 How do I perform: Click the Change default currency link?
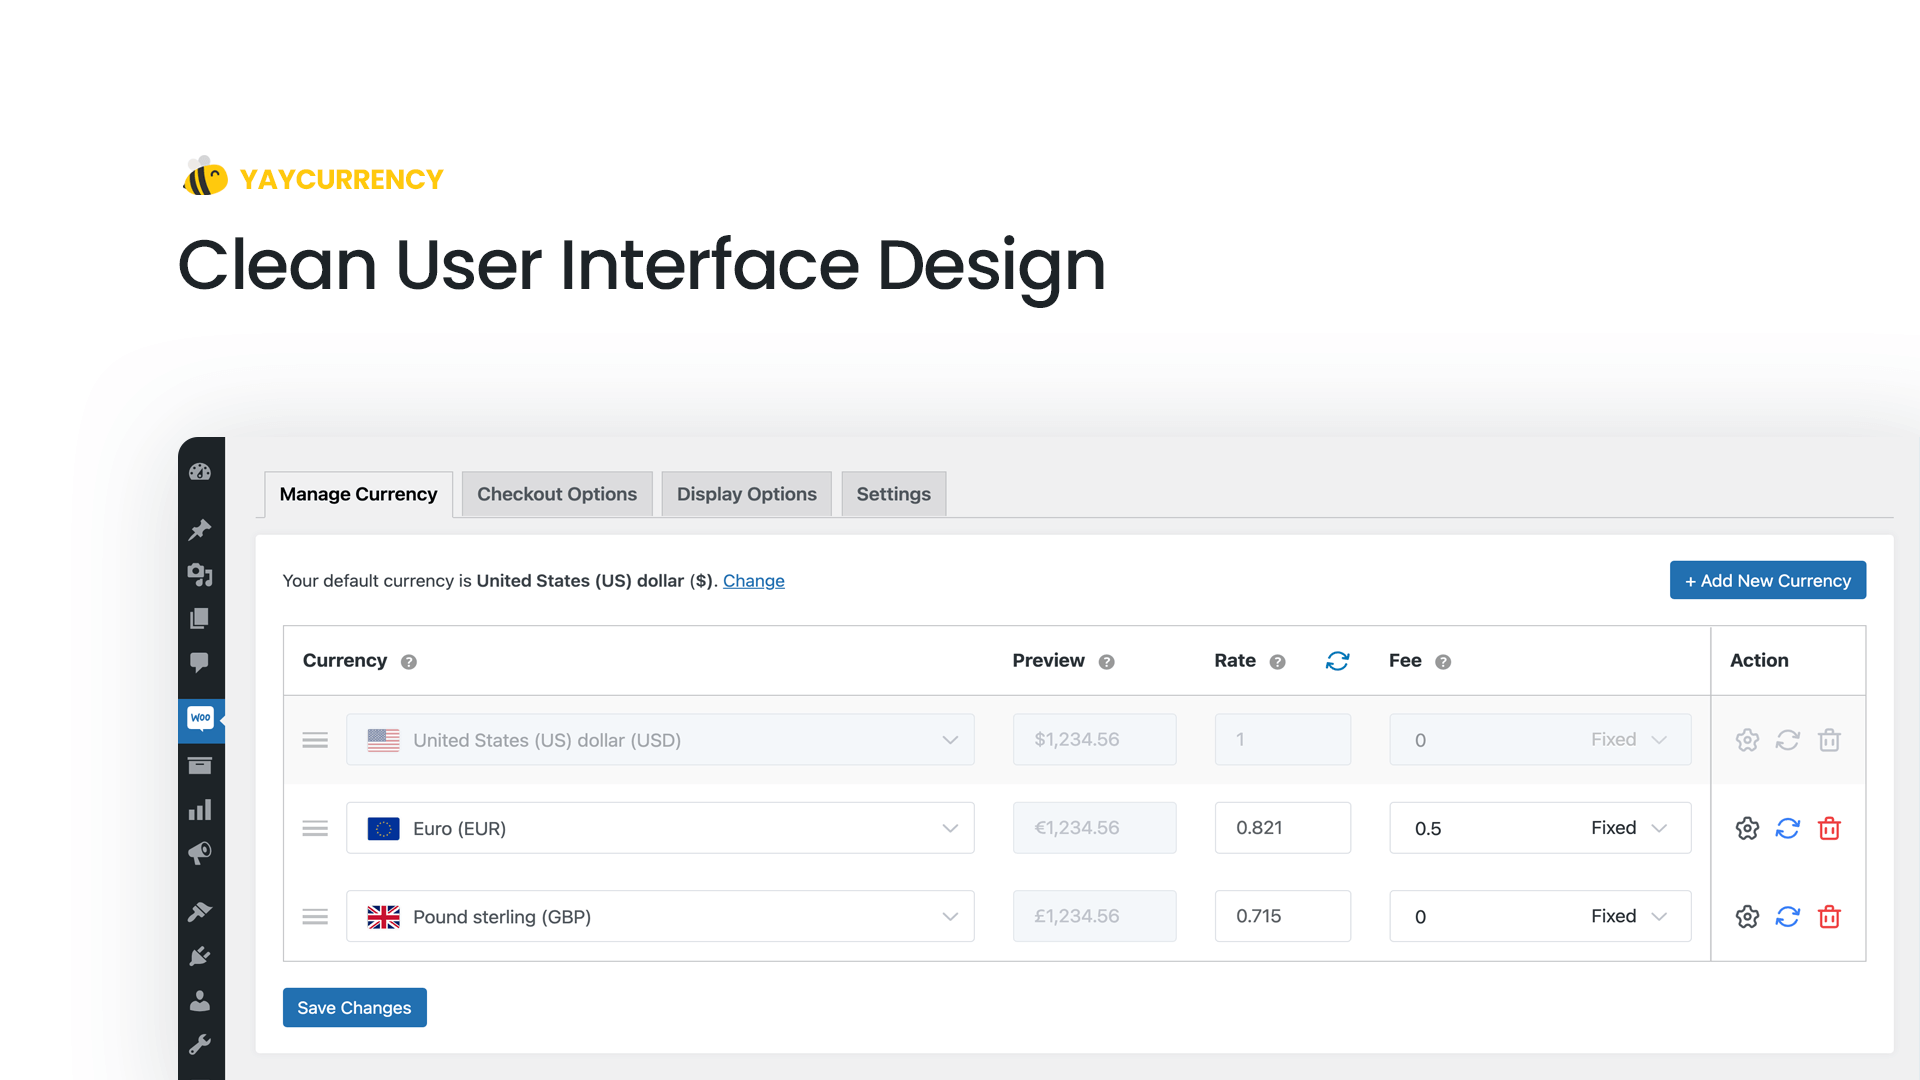pyautogui.click(x=754, y=580)
